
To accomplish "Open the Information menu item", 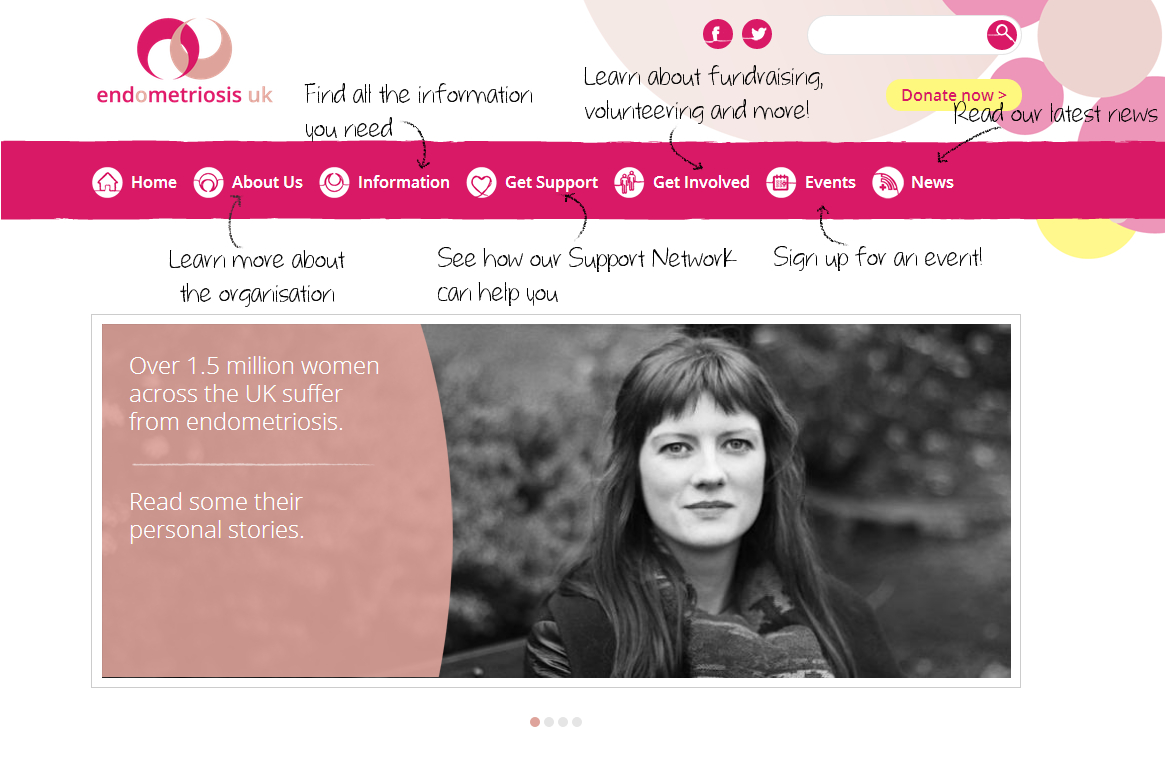I will 403,182.
